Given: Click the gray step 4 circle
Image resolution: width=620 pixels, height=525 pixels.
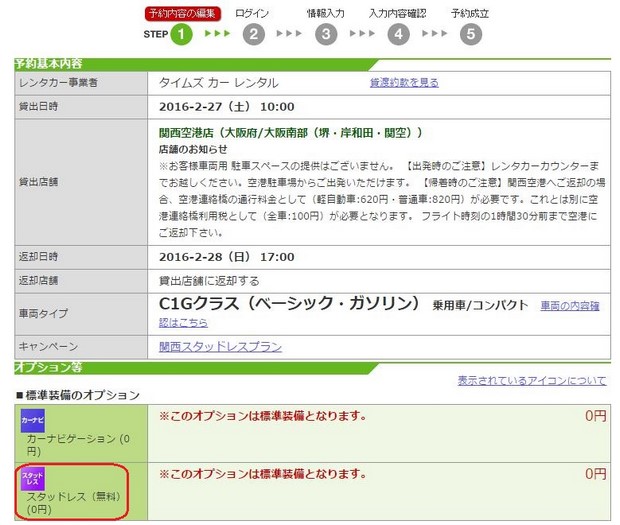Looking at the screenshot, I should pos(399,35).
